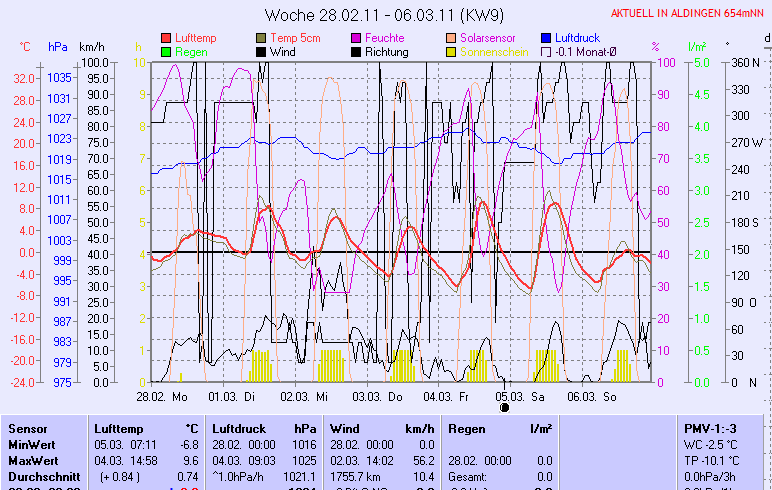Click the black Wind legend swatch

(x=261, y=52)
